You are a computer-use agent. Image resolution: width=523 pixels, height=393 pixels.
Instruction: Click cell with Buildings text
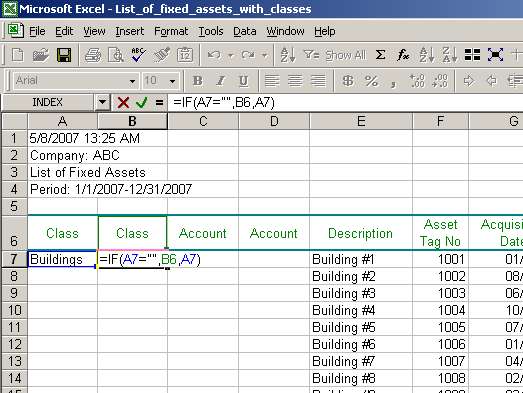62,259
